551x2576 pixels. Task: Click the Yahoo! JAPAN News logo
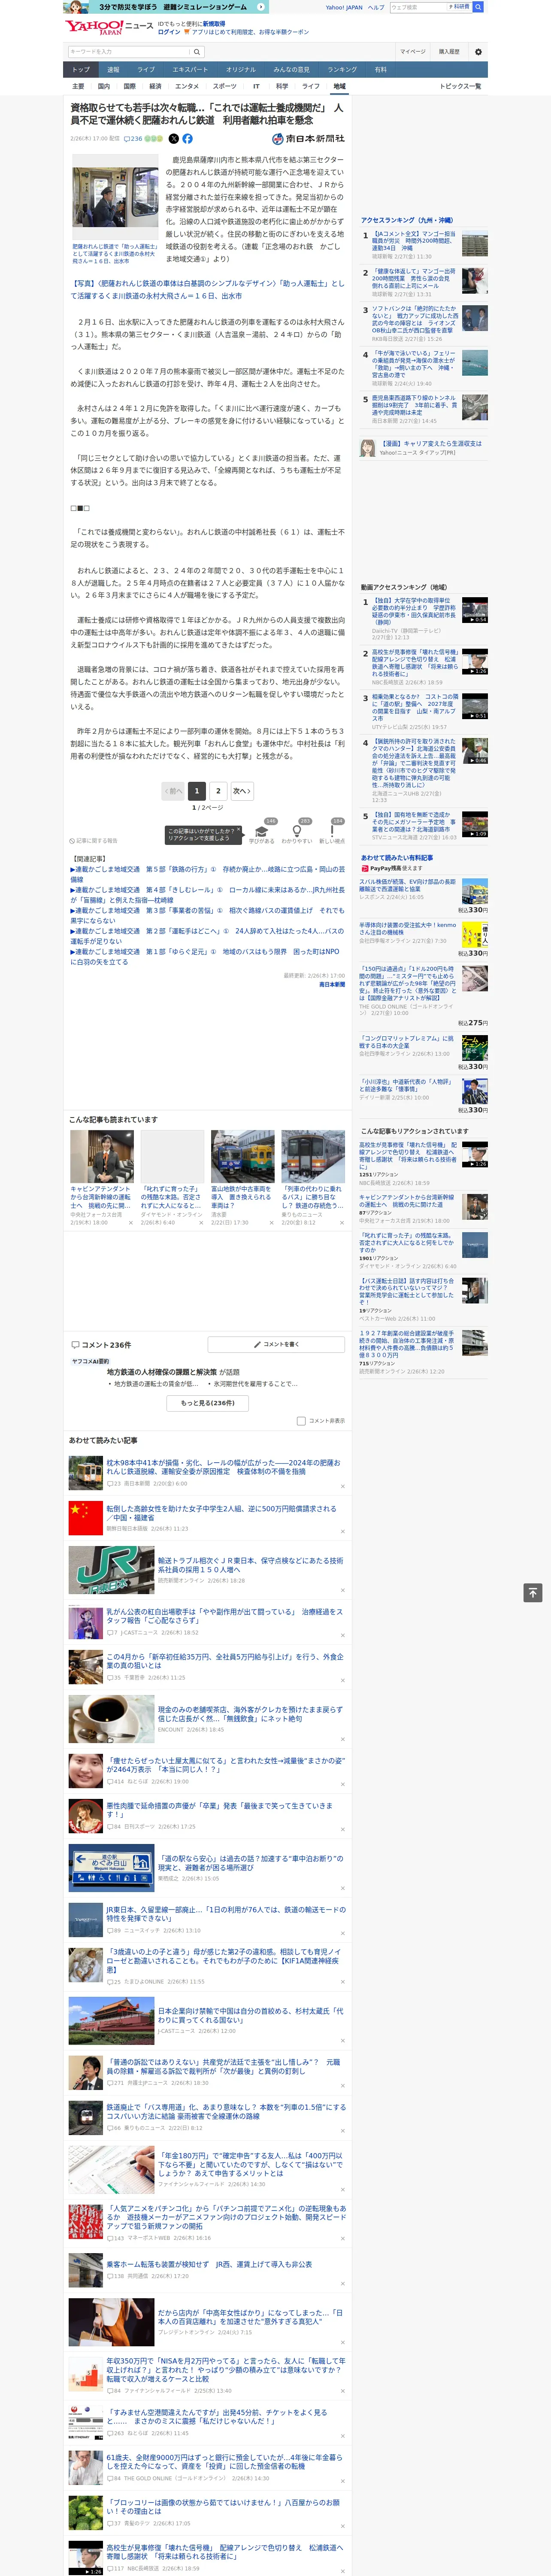point(109,27)
